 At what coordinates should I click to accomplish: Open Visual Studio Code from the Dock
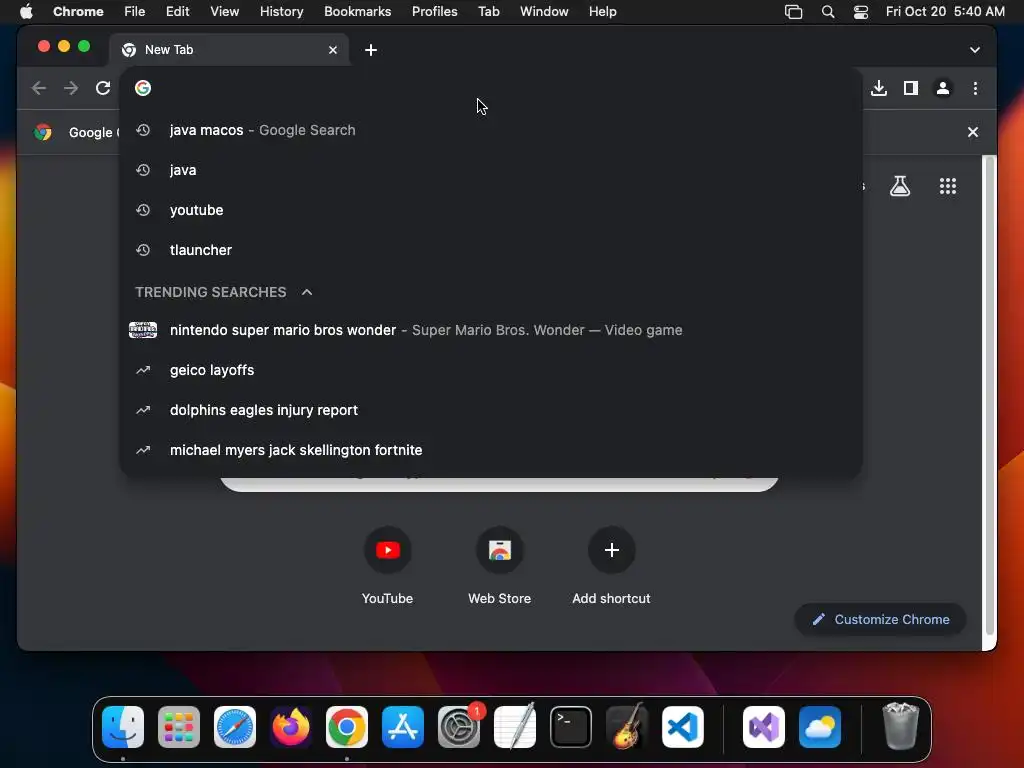click(683, 727)
